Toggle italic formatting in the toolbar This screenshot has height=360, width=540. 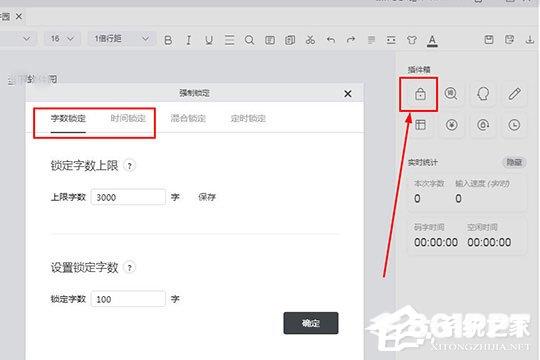point(188,40)
